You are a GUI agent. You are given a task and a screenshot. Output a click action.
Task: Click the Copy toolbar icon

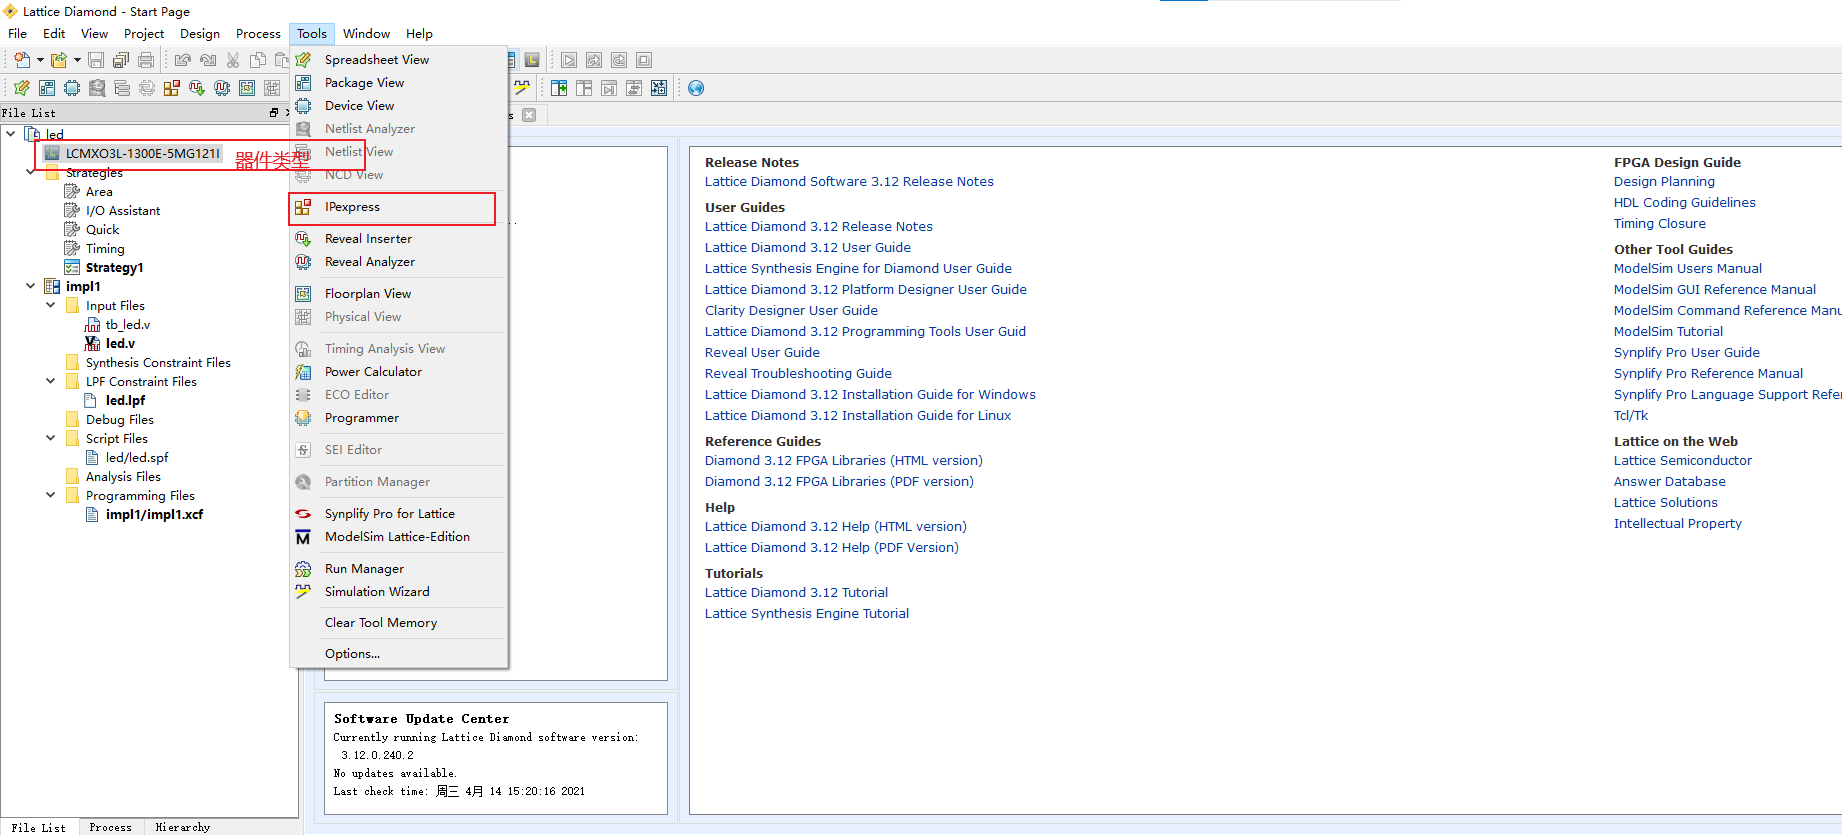coord(258,60)
